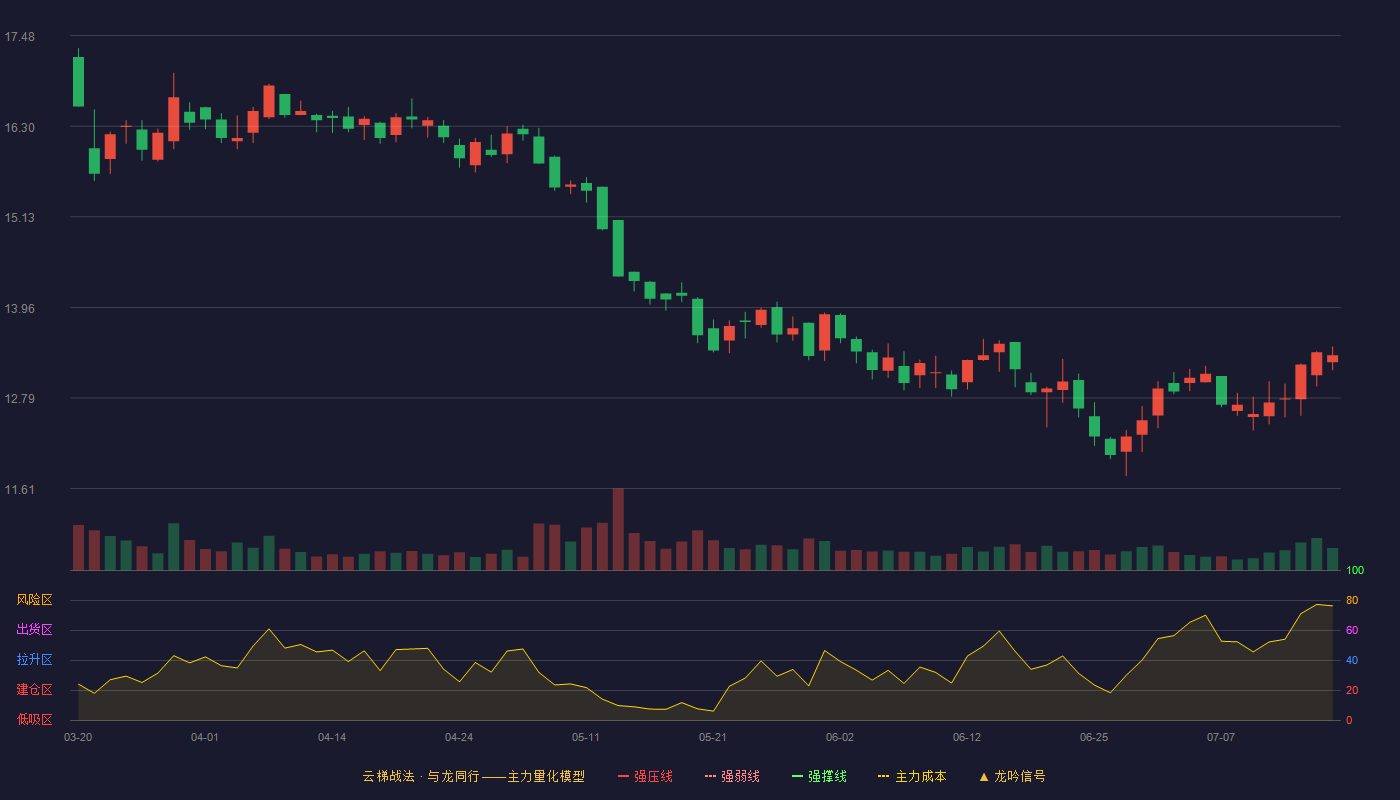The height and width of the screenshot is (800, 1400).
Task: Click the 06-02 date label
Action: (840, 737)
